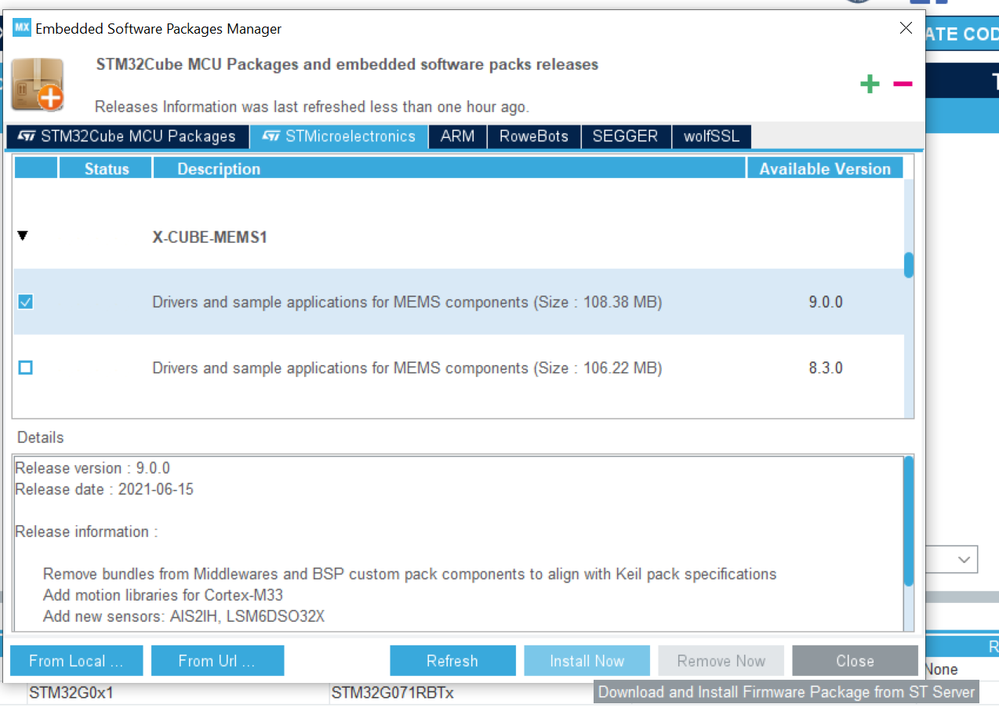999x715 pixels.
Task: Click the package list vertical scrollbar thumb
Action: tap(909, 265)
